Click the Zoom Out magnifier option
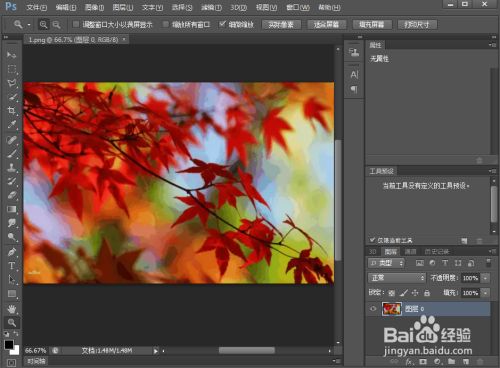This screenshot has height=368, width=500. [56, 24]
